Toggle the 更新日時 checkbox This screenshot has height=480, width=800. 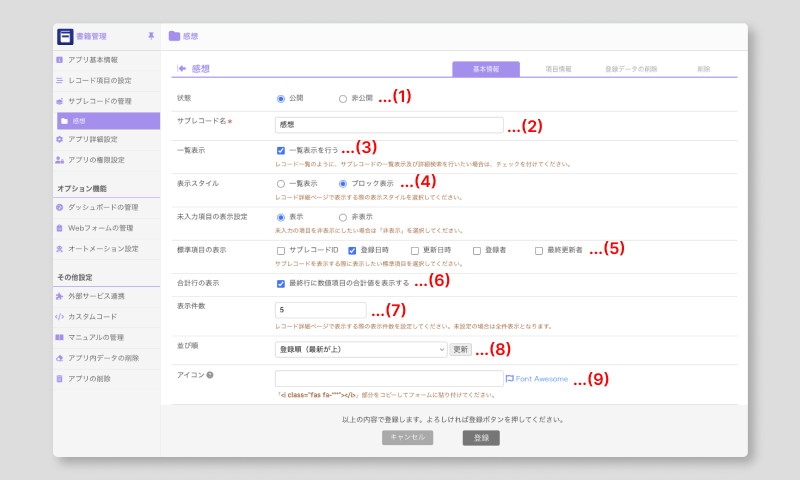pos(415,250)
